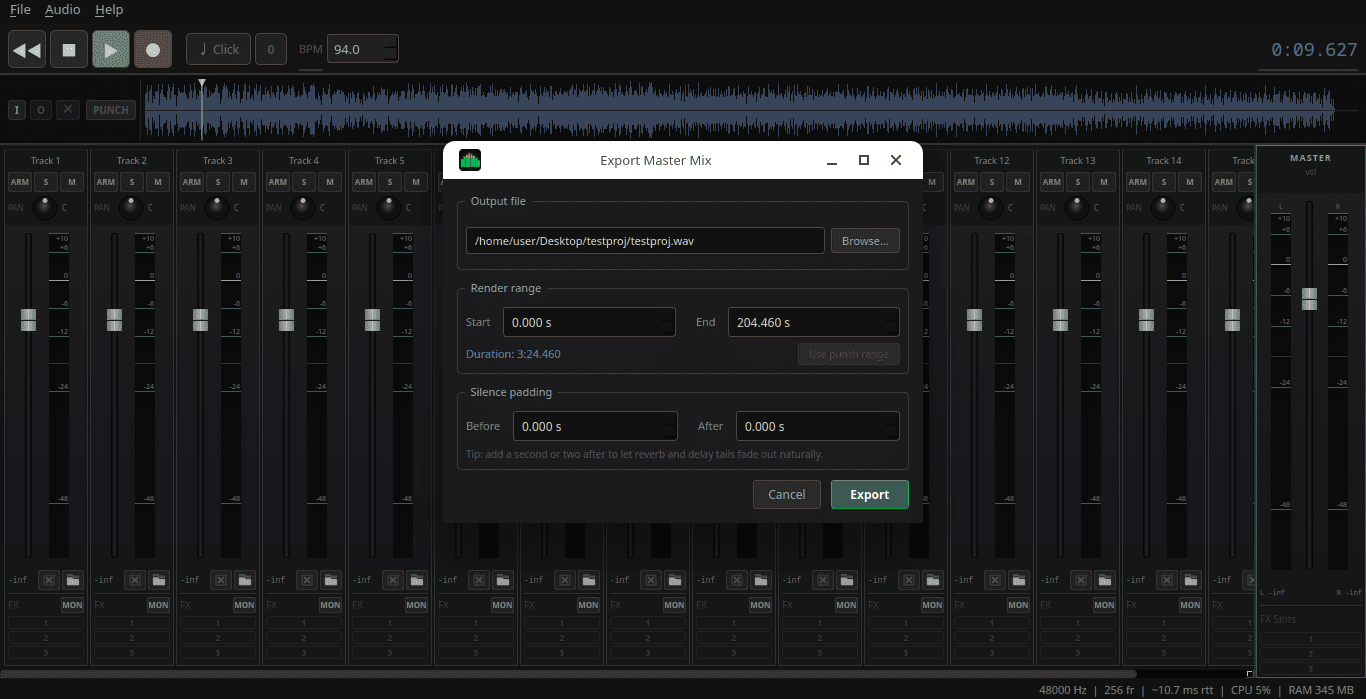Set punch-out point with the O button

42,110
